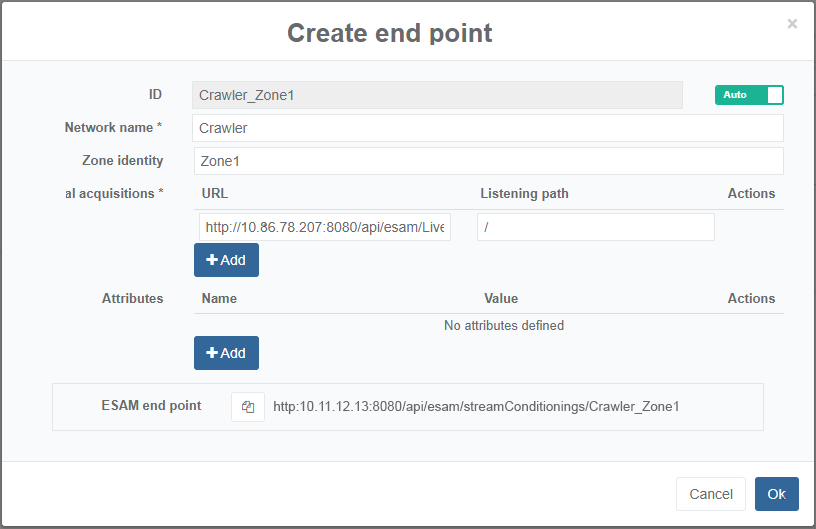
Task: Click the ID field showing Crawler_Zone1
Action: coord(437,95)
